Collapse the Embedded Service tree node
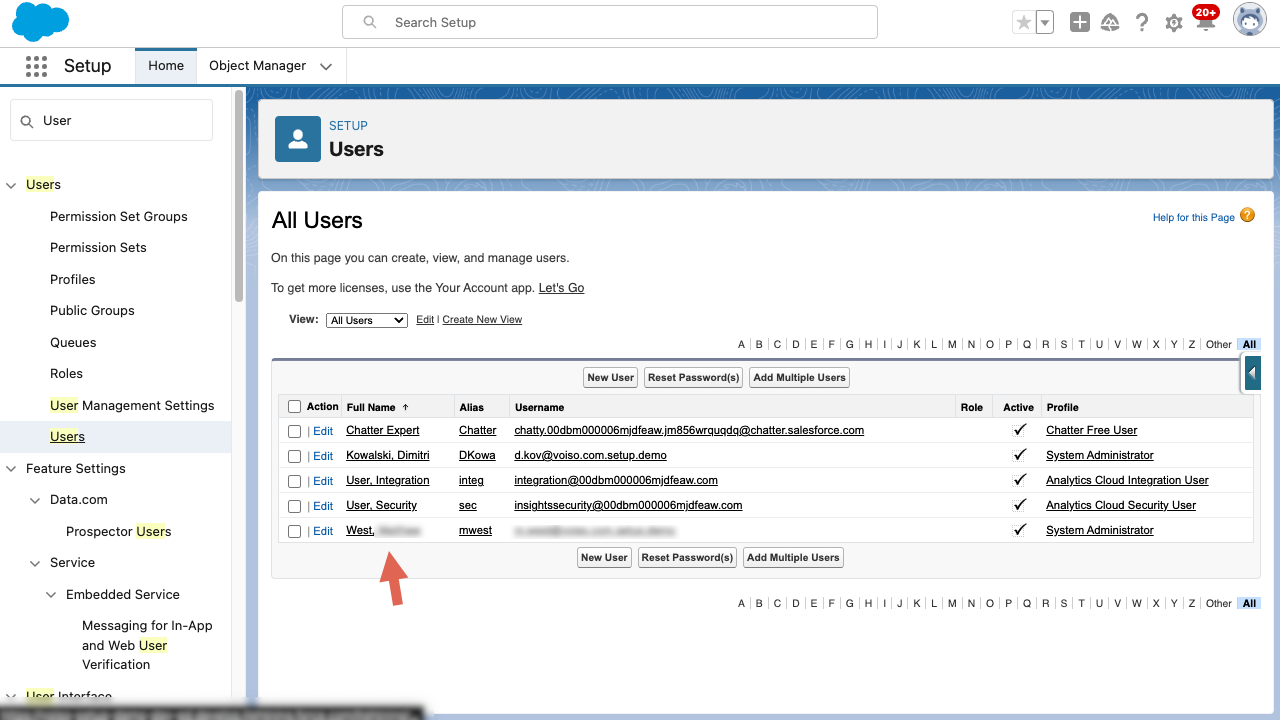The height and width of the screenshot is (720, 1280). click(x=51, y=595)
